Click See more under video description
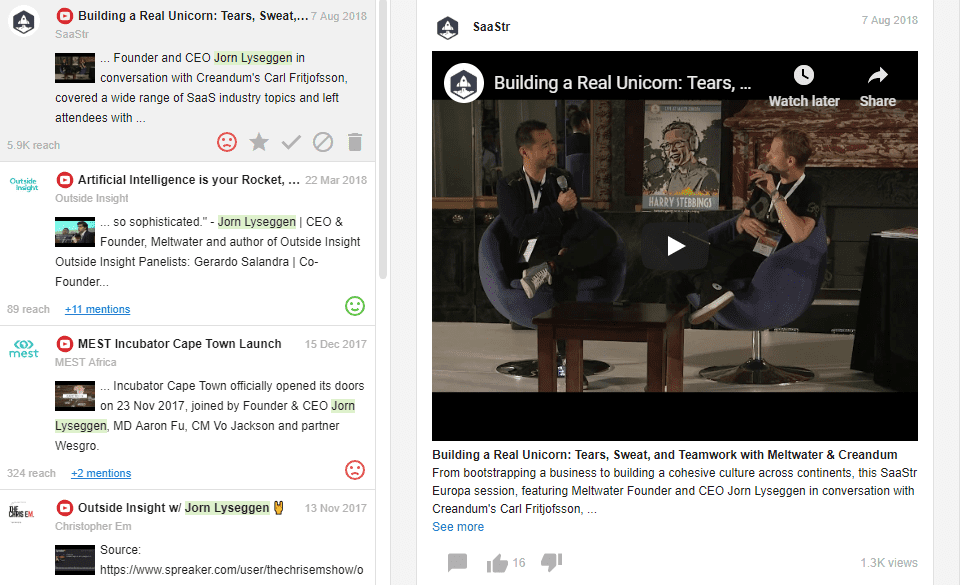Viewport: 960px width, 585px height. [x=458, y=527]
